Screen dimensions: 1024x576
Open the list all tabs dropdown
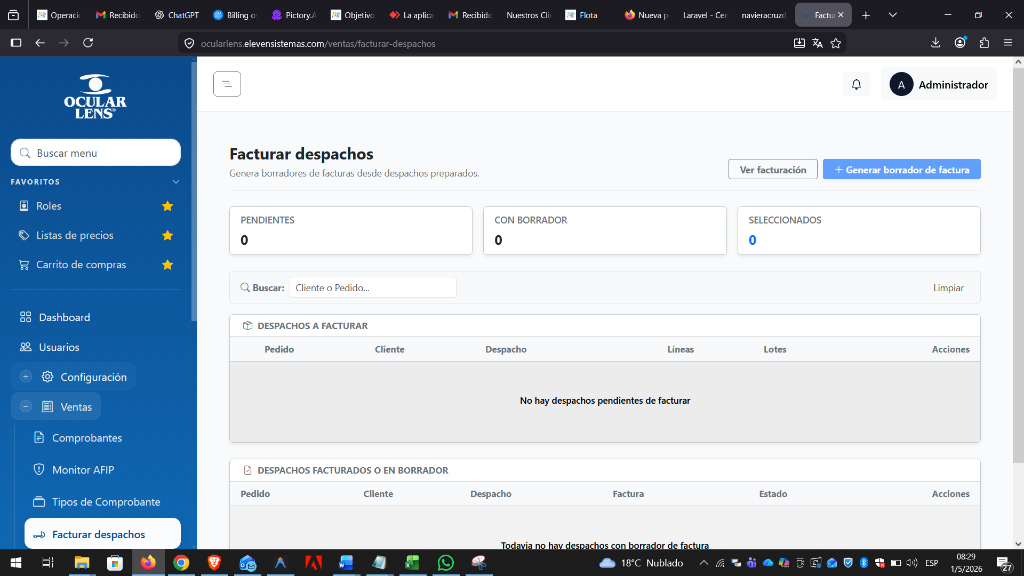(893, 15)
